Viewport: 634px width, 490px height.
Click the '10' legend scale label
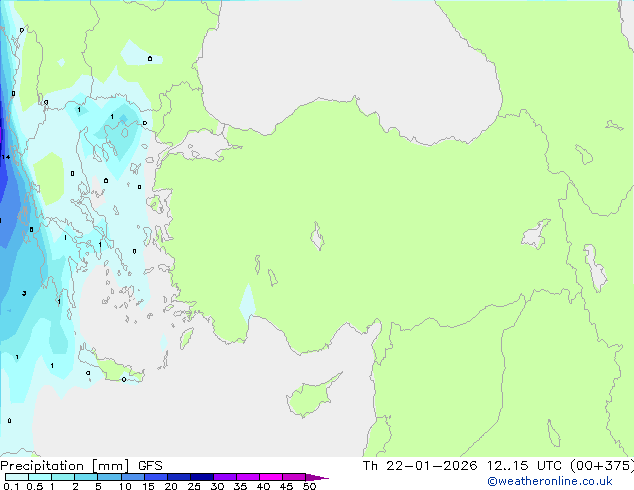pos(125,486)
